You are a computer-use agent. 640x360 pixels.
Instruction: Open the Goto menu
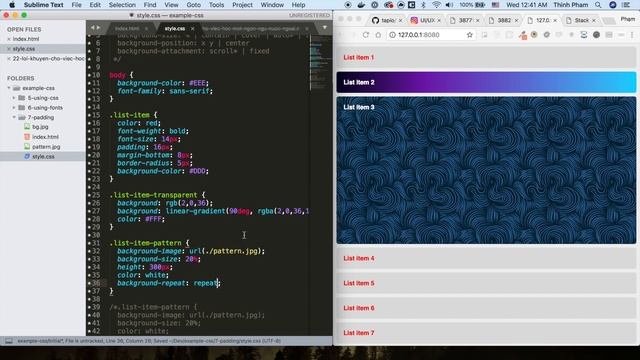pyautogui.click(x=193, y=5)
